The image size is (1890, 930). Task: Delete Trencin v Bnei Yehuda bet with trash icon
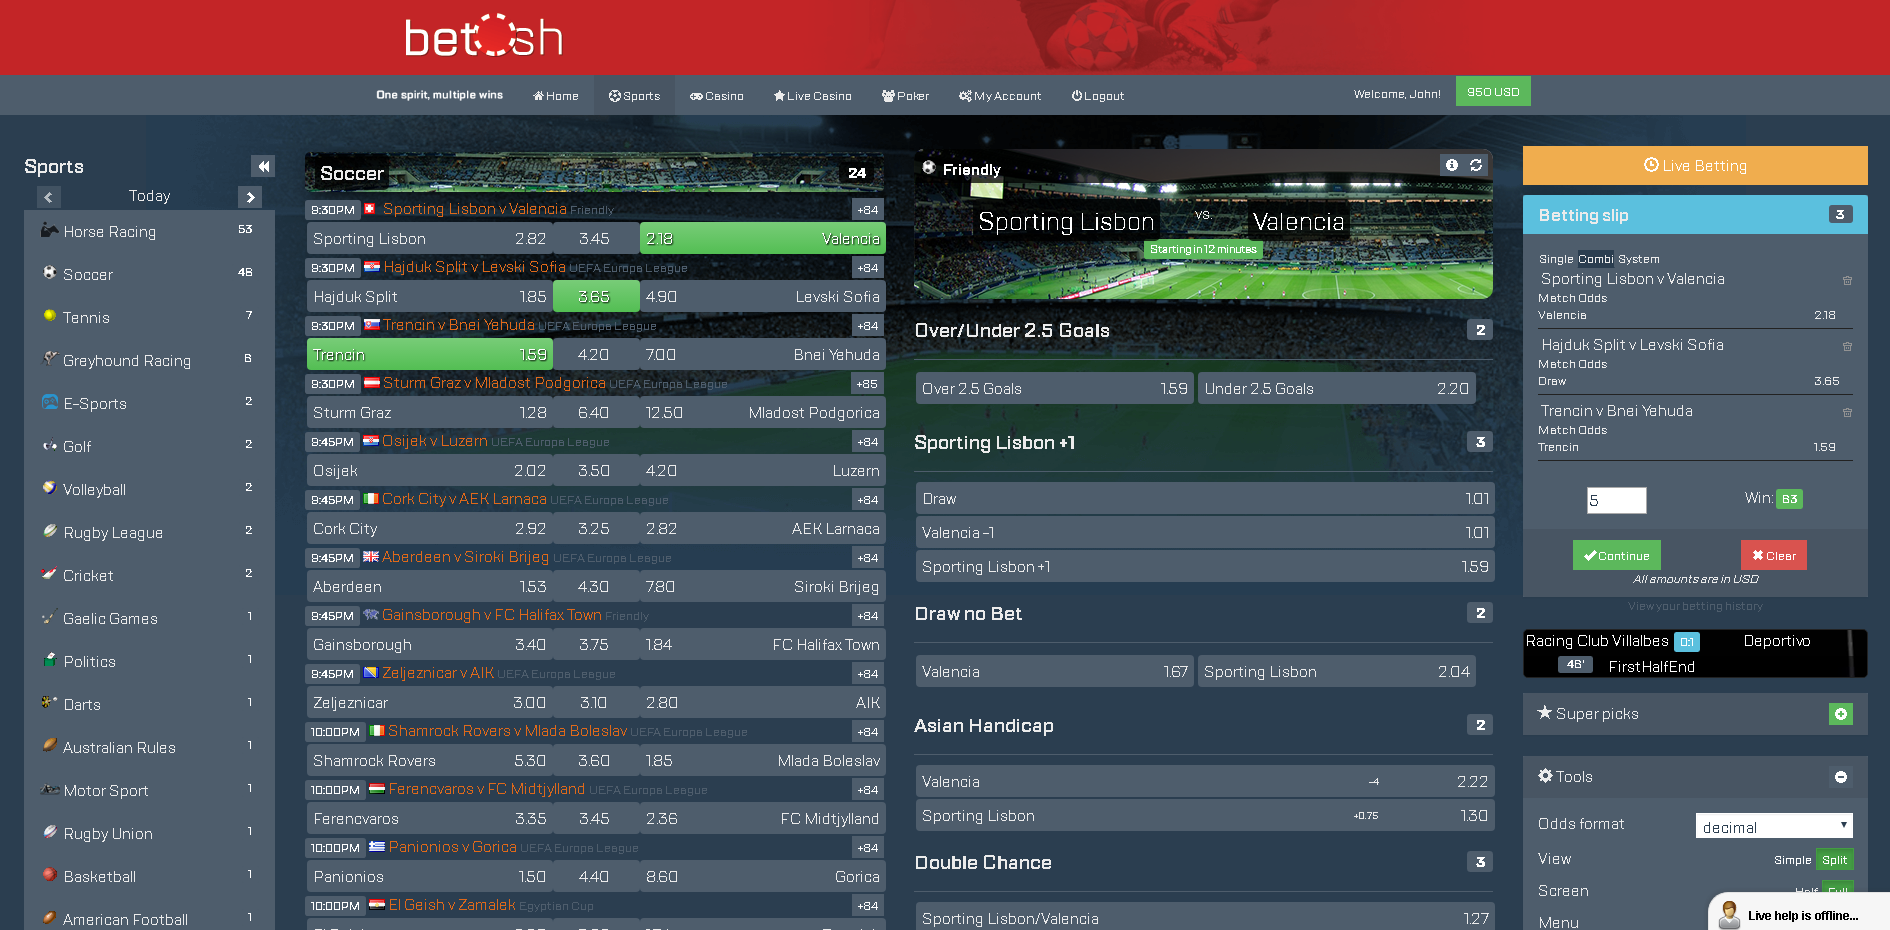point(1847,413)
